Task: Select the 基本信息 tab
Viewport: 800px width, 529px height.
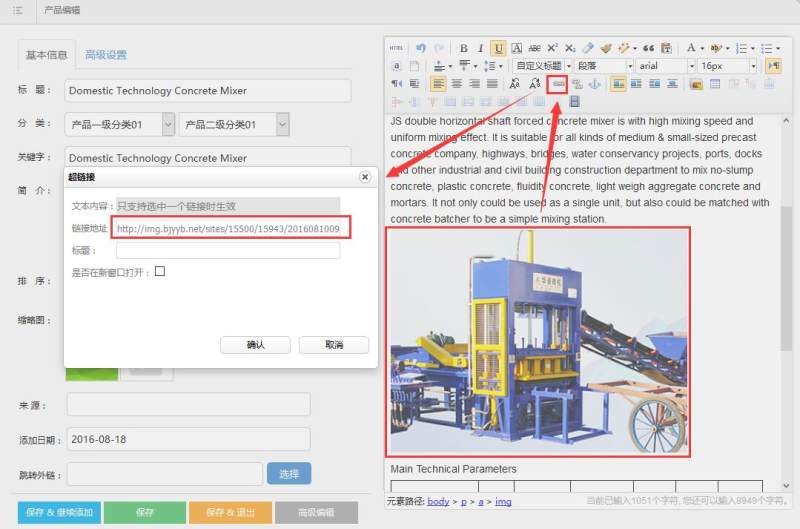Action: (x=47, y=55)
